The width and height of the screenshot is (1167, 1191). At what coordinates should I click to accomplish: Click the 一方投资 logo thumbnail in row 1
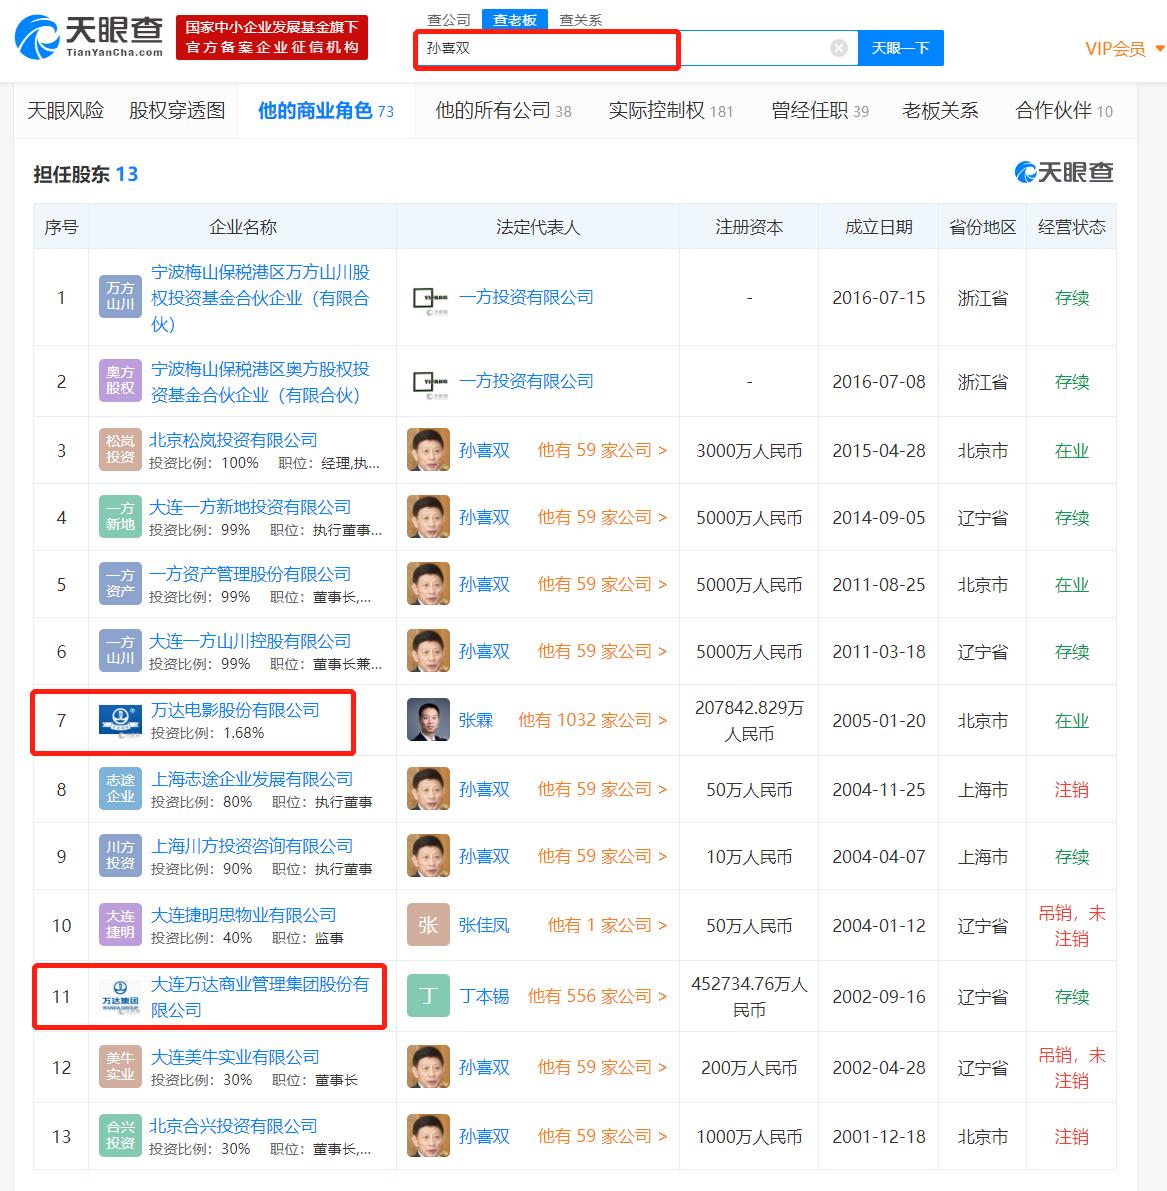pyautogui.click(x=424, y=297)
